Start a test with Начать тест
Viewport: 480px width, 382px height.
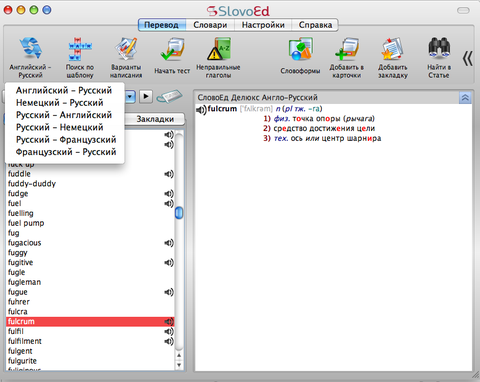point(172,49)
